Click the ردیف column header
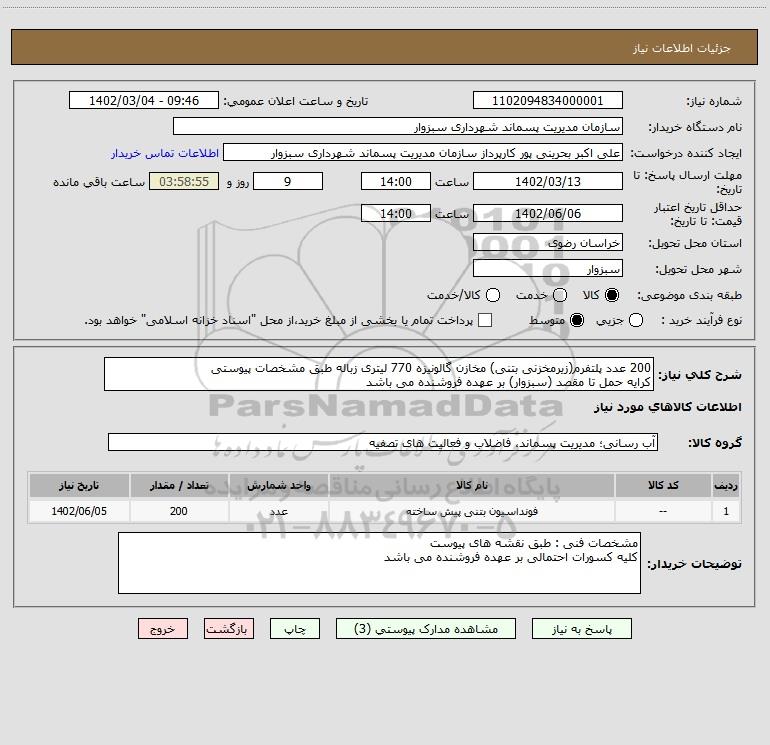770x745 pixels. (726, 485)
